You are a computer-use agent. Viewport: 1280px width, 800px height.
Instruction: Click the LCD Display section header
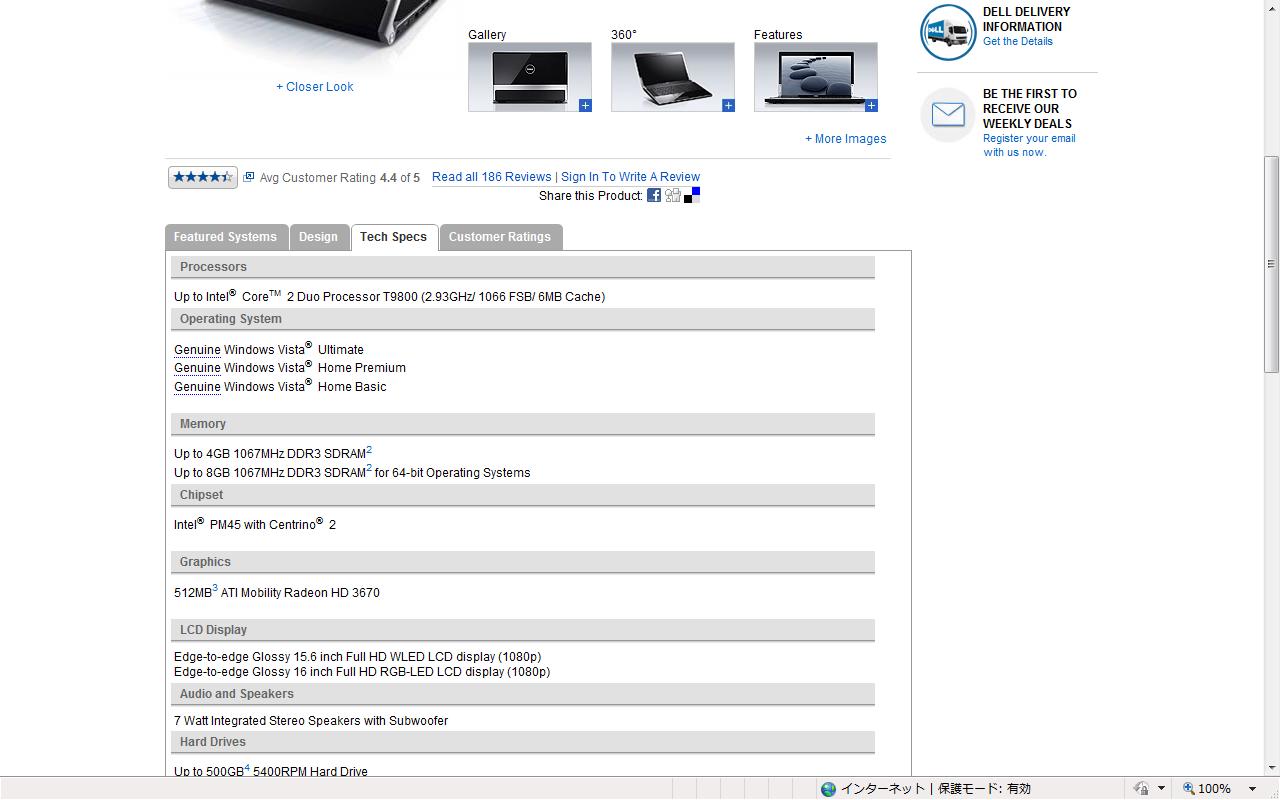pyautogui.click(x=523, y=630)
